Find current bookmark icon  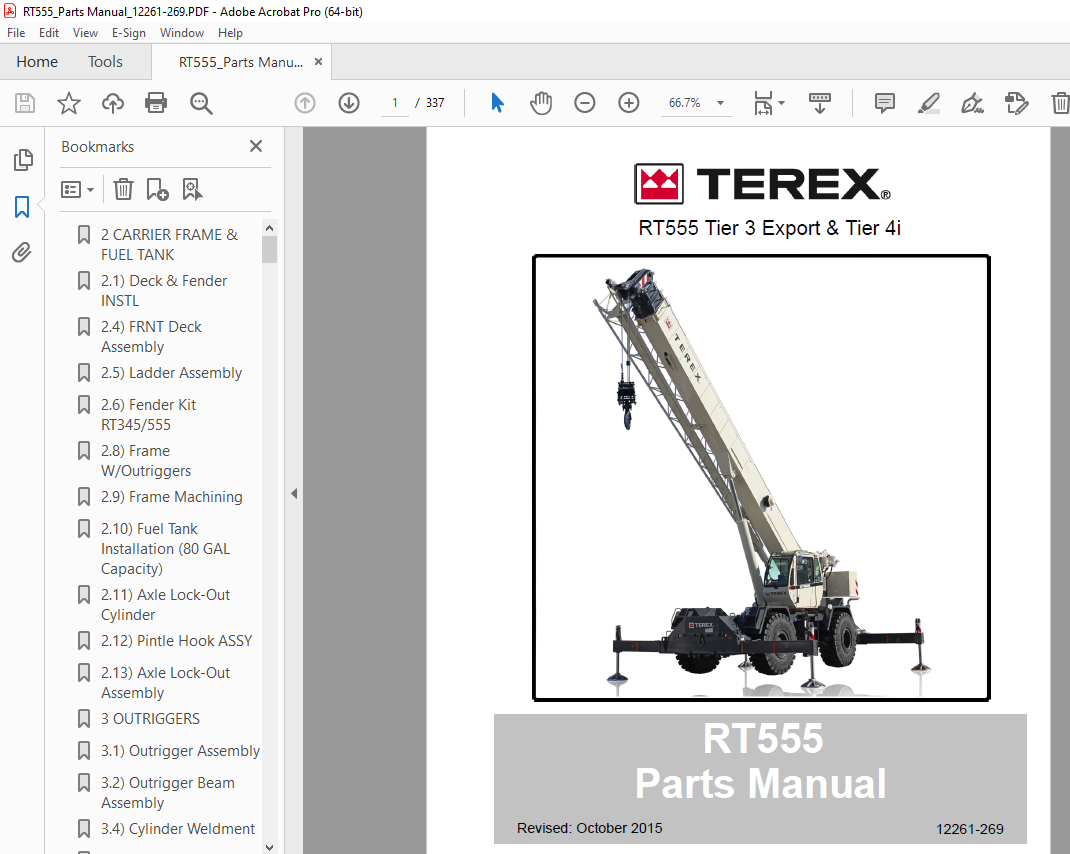(x=192, y=189)
